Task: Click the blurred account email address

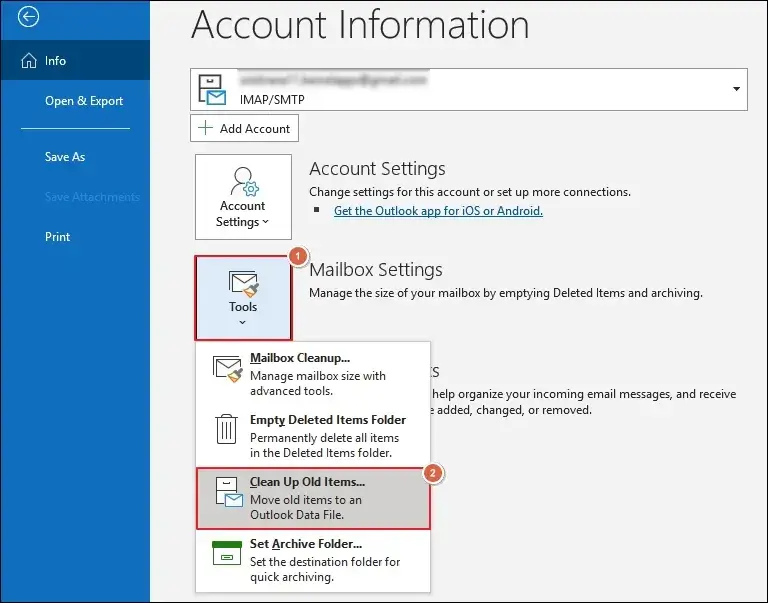Action: 334,79
